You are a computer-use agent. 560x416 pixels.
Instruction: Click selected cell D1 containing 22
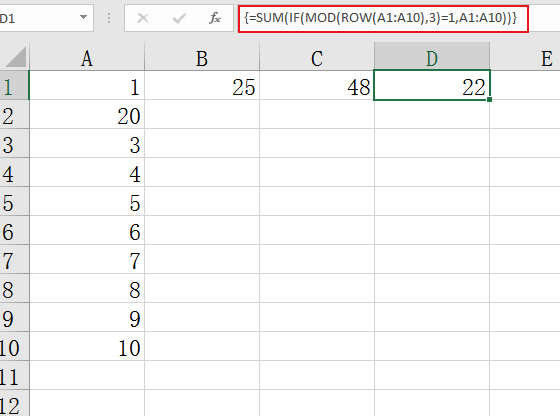(x=432, y=85)
